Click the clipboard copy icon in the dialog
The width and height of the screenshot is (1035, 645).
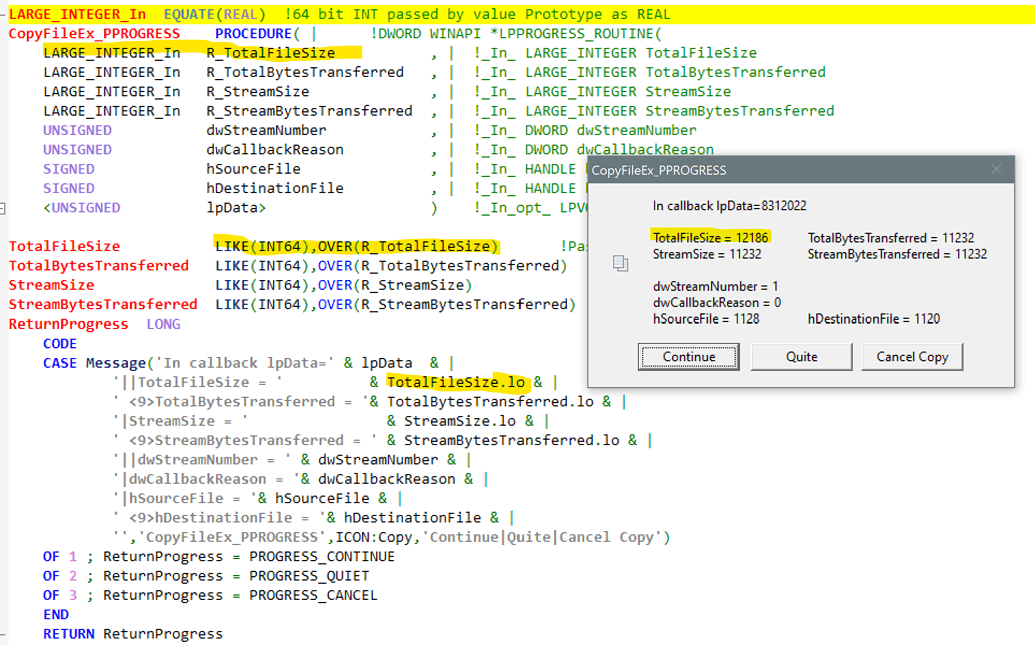tap(621, 264)
